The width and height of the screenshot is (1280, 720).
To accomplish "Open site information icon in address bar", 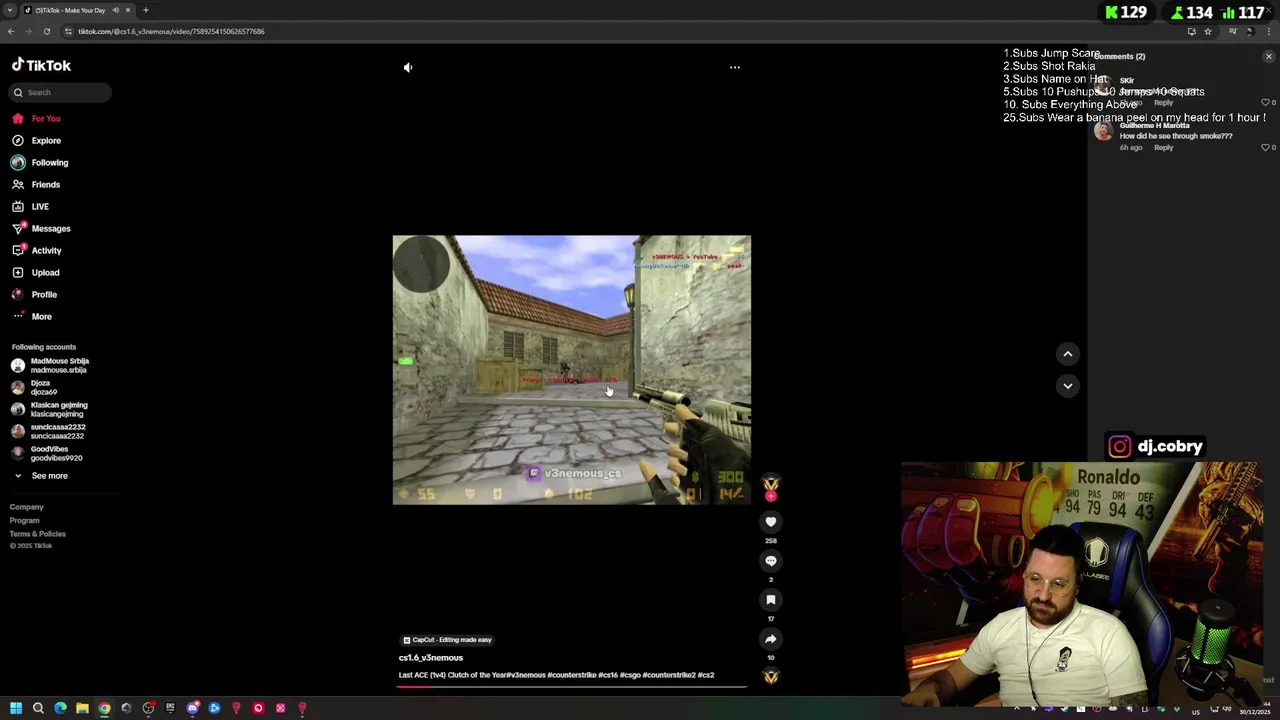I will (68, 31).
